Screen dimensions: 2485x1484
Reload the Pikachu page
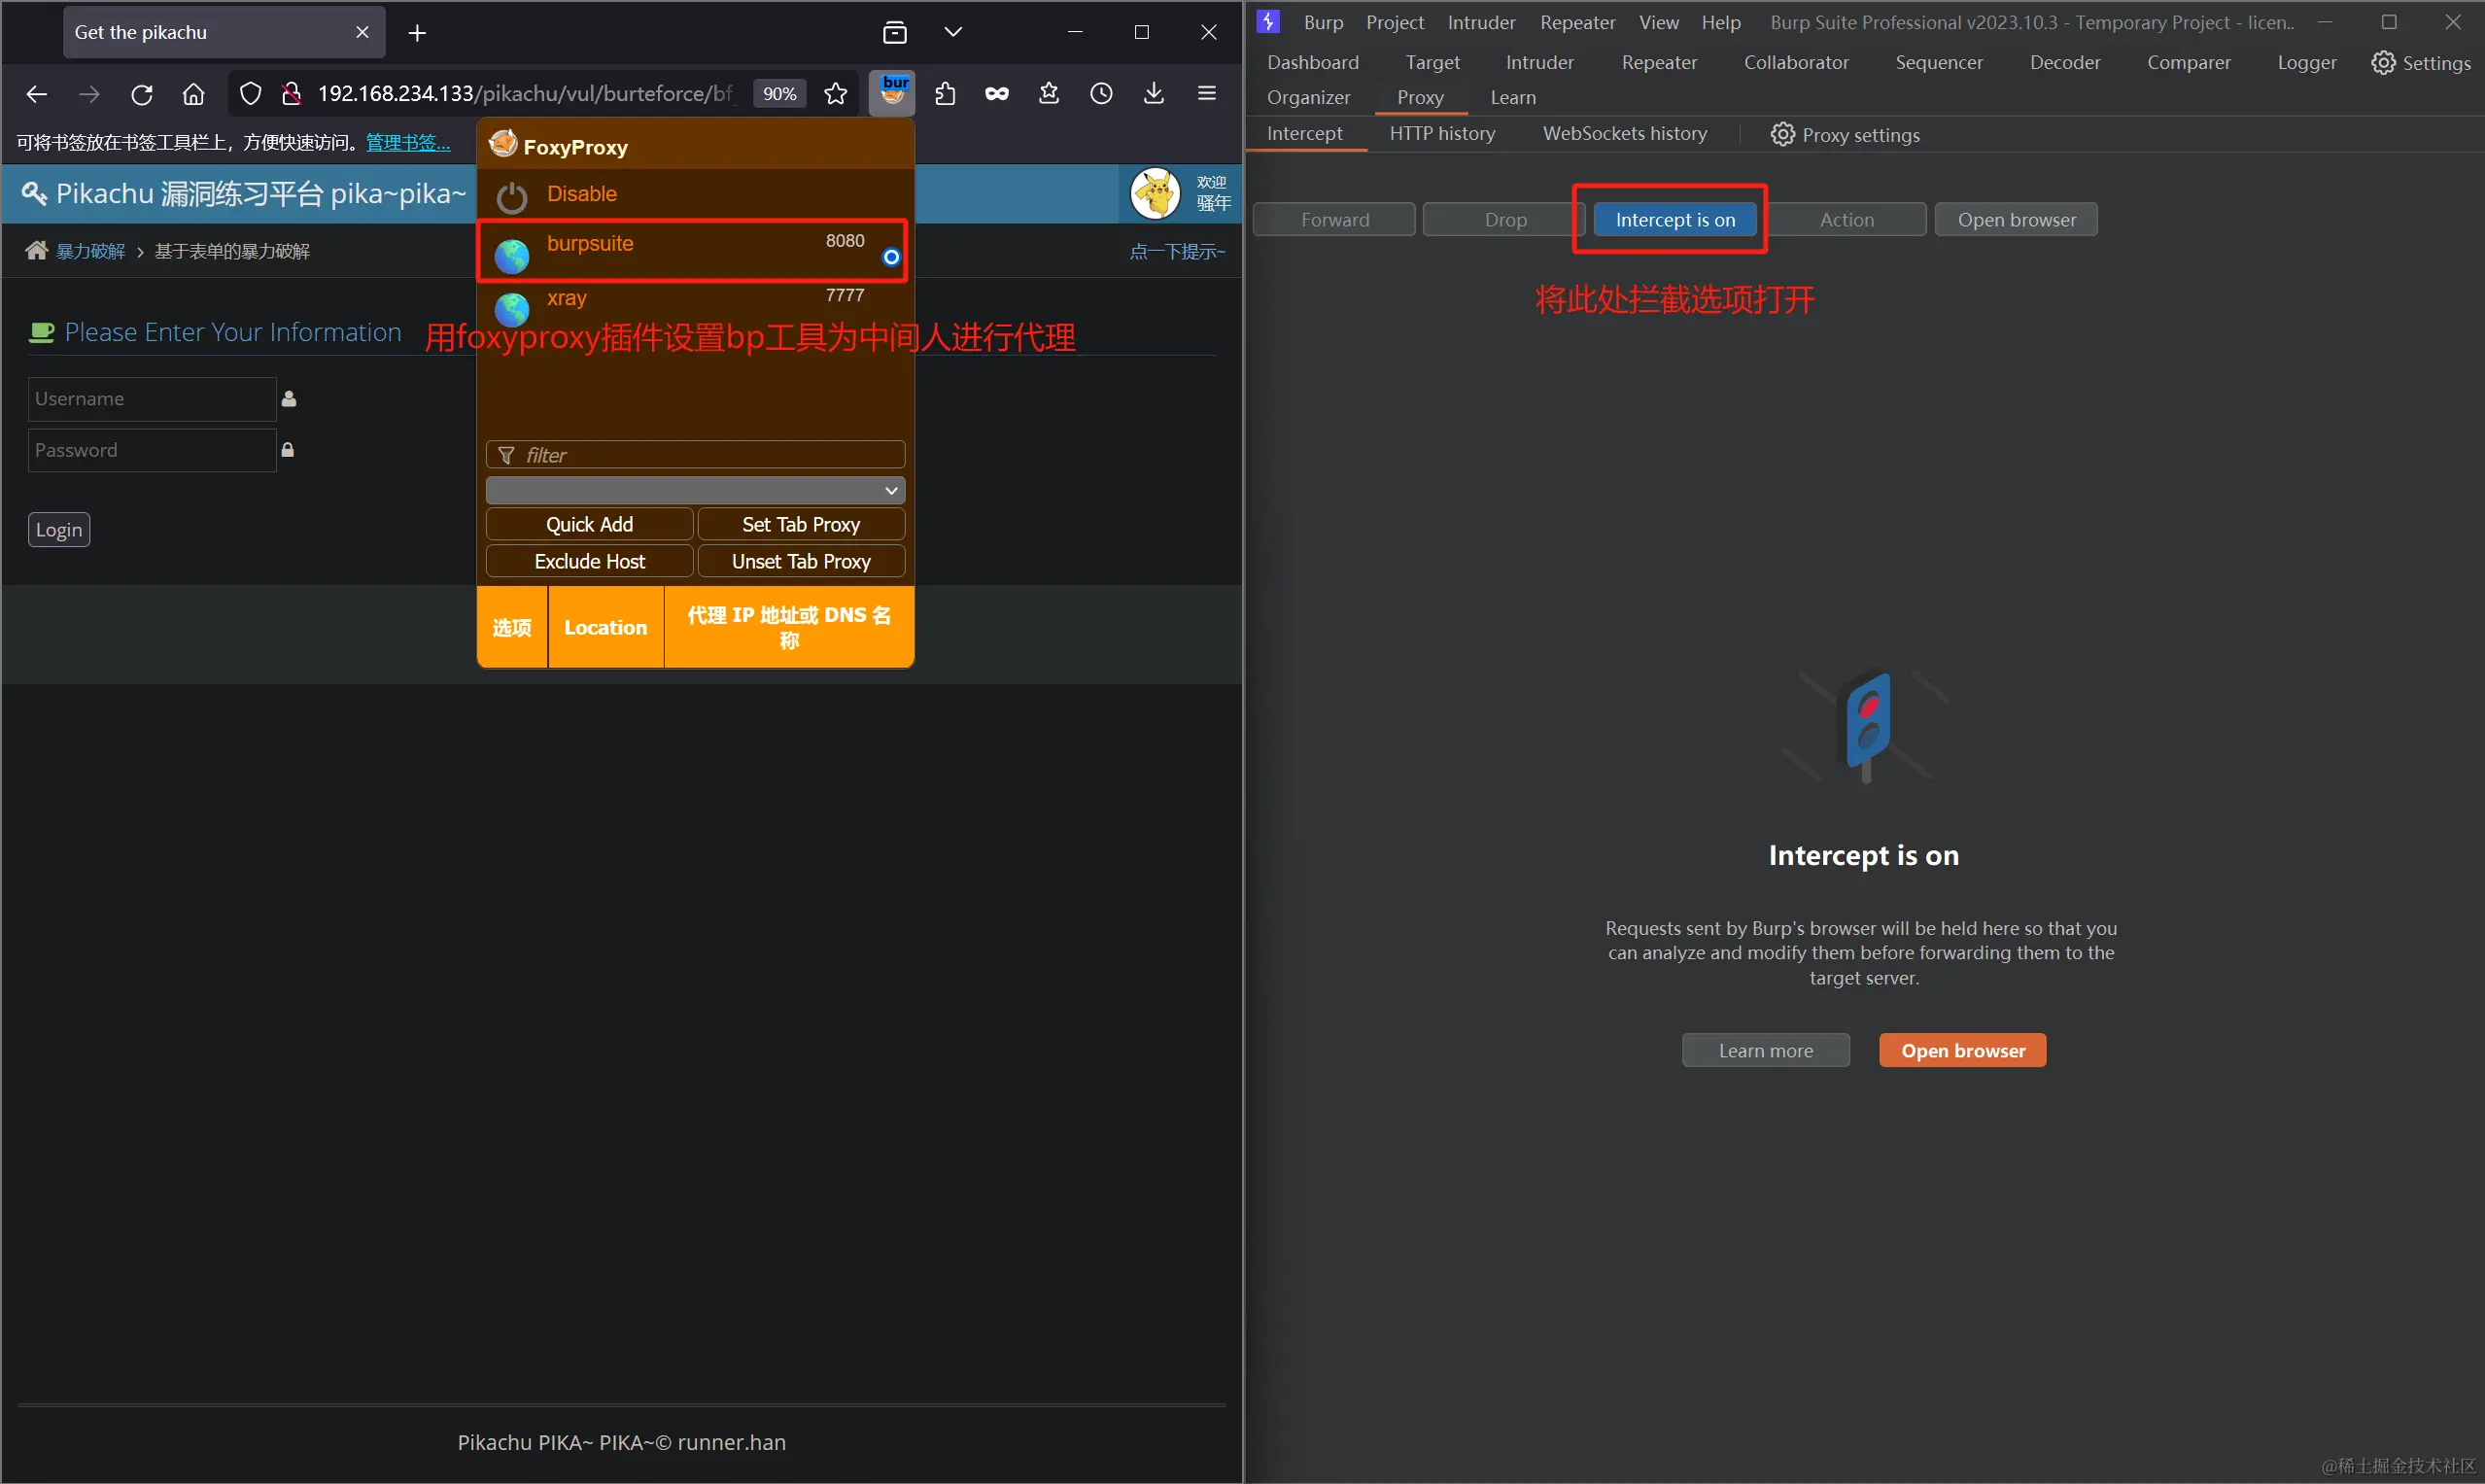pyautogui.click(x=142, y=94)
